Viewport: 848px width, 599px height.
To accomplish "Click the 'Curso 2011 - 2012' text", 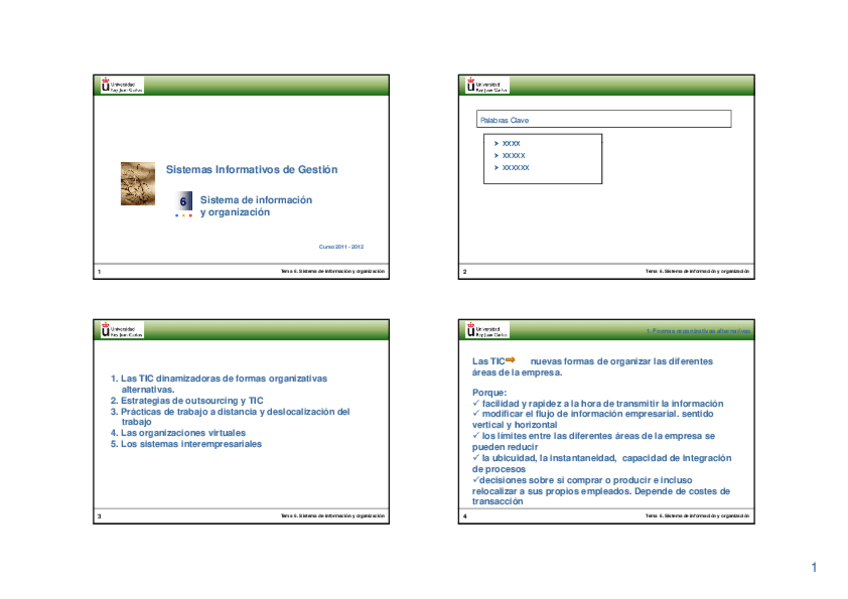I will 341,247.
